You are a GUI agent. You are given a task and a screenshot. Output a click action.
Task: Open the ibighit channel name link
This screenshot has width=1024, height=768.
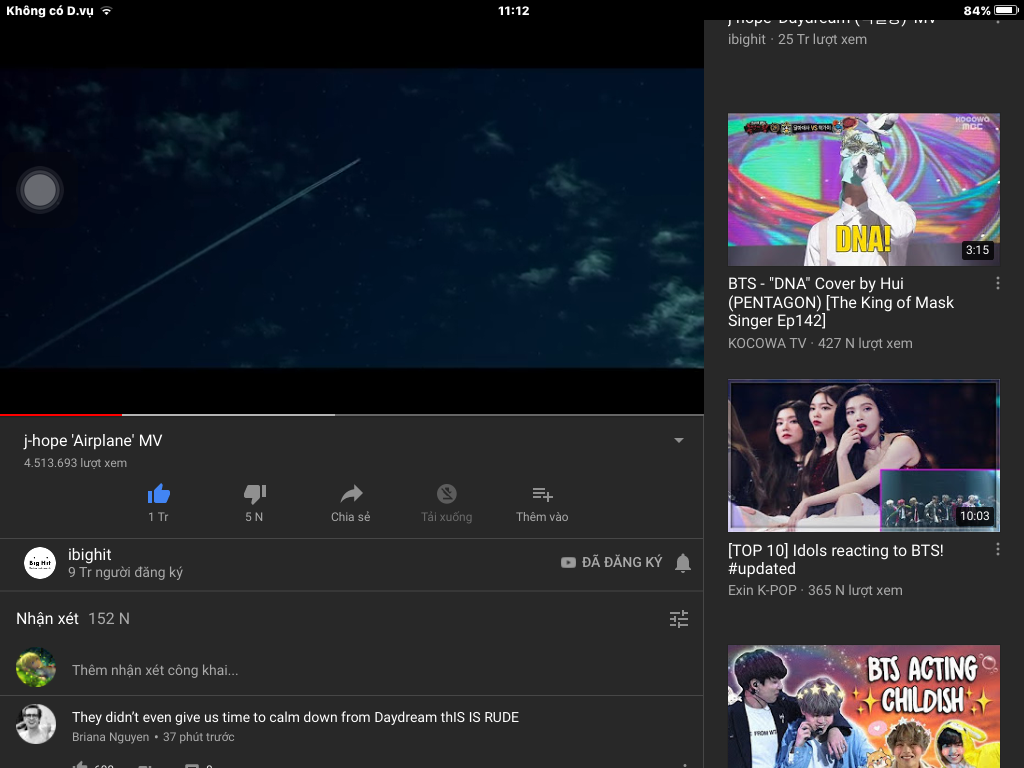(x=90, y=555)
